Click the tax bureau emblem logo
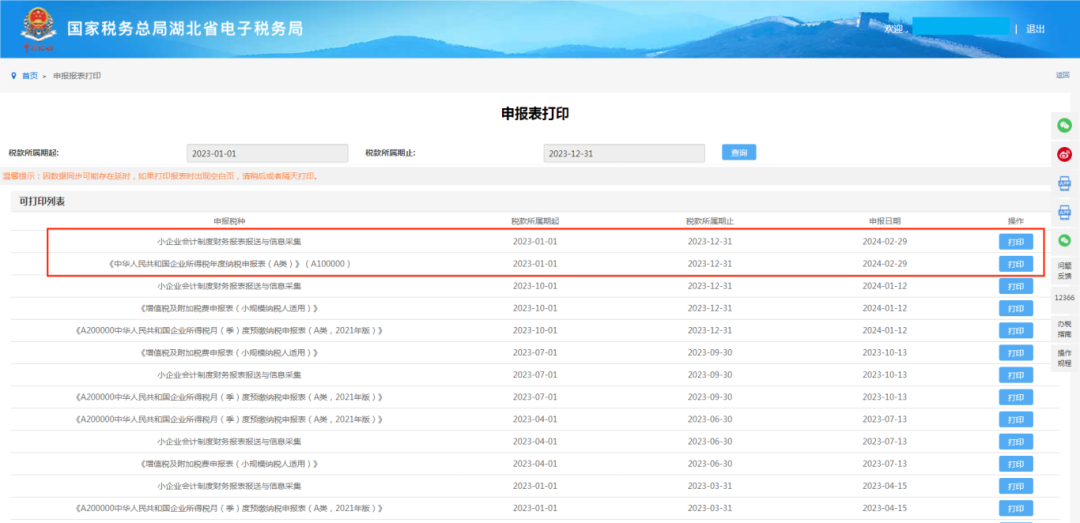 tap(37, 29)
